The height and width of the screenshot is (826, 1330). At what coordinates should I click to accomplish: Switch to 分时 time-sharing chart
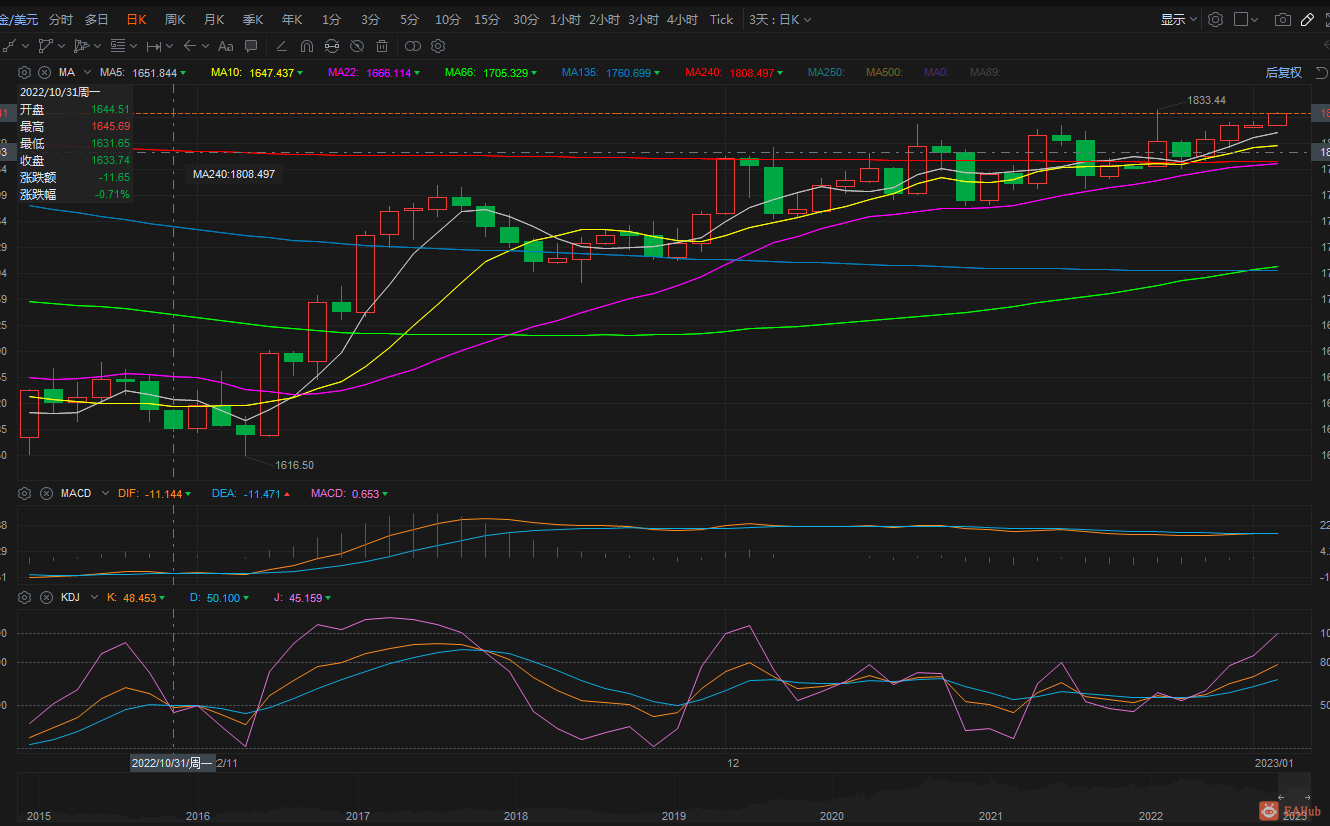point(61,19)
